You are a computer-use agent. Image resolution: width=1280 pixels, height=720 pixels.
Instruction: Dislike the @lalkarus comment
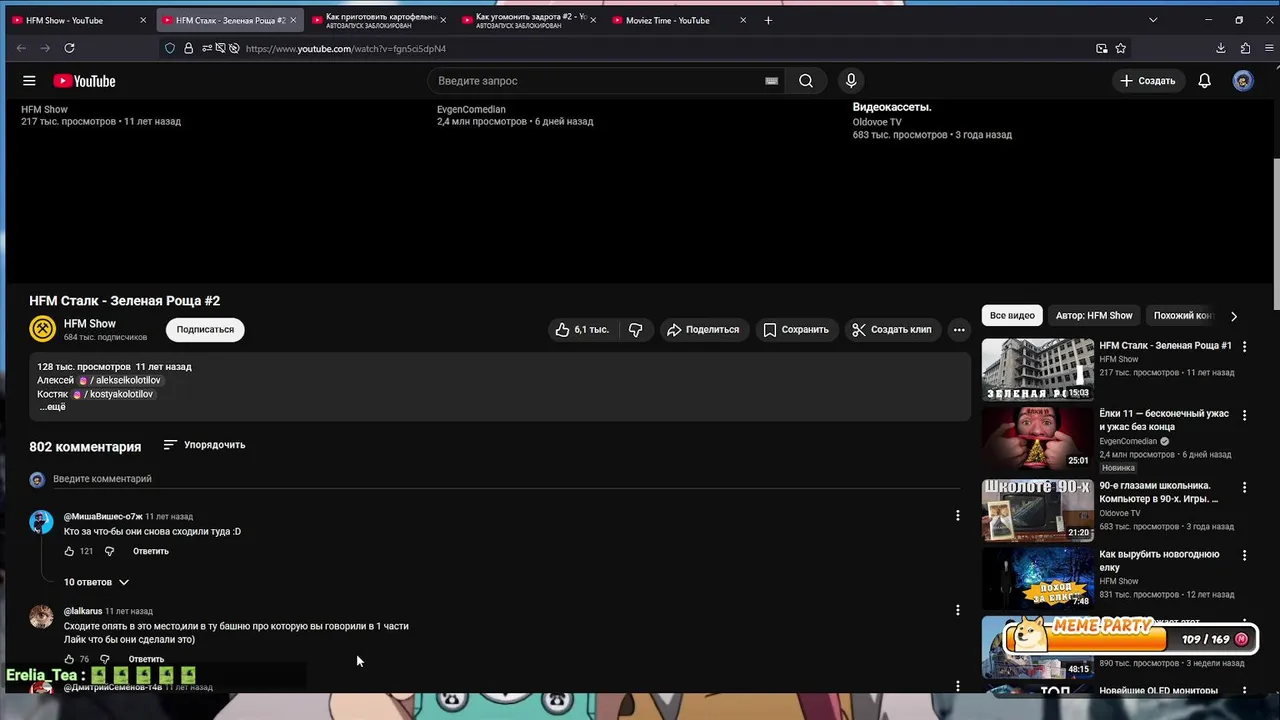(x=104, y=659)
